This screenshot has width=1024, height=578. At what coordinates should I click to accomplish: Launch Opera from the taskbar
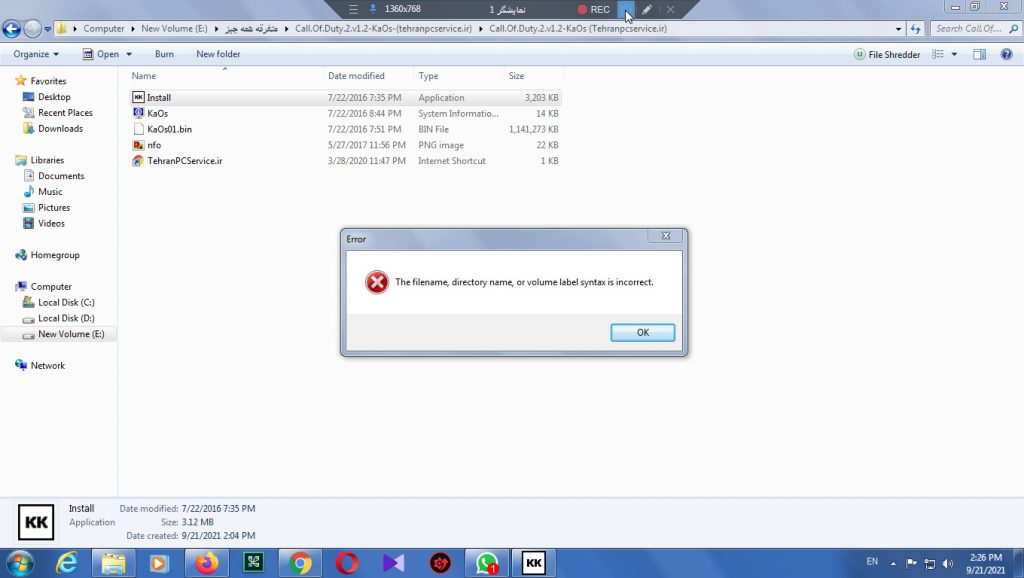[x=347, y=563]
